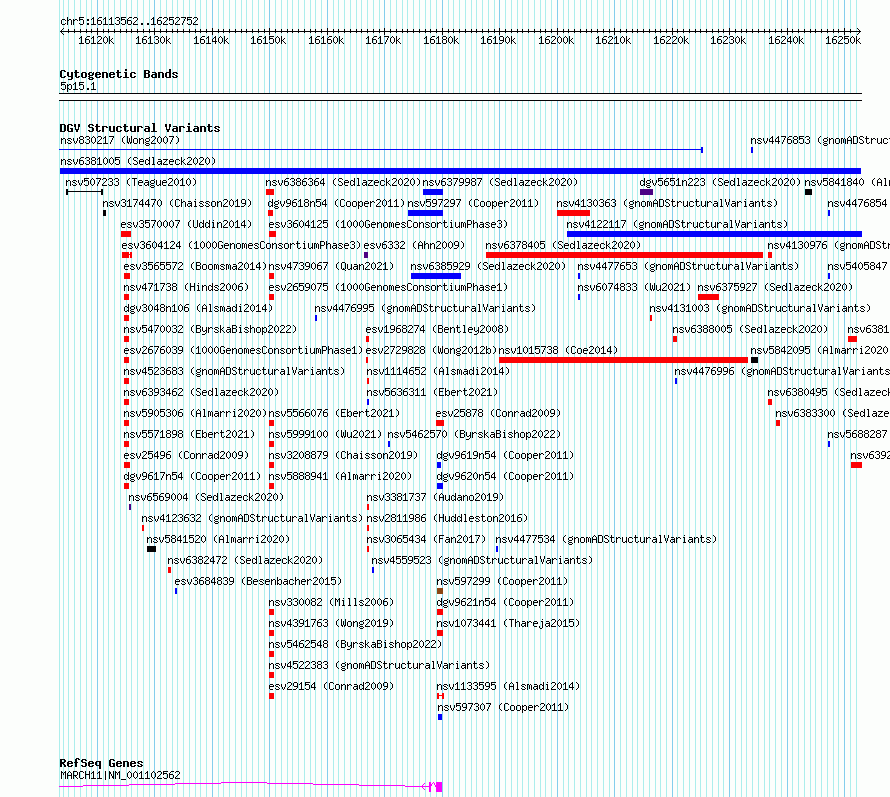The height and width of the screenshot is (797, 890).
Task: Click the nsv6375927 (Sedlazeck2020) red bar
Action: point(708,297)
